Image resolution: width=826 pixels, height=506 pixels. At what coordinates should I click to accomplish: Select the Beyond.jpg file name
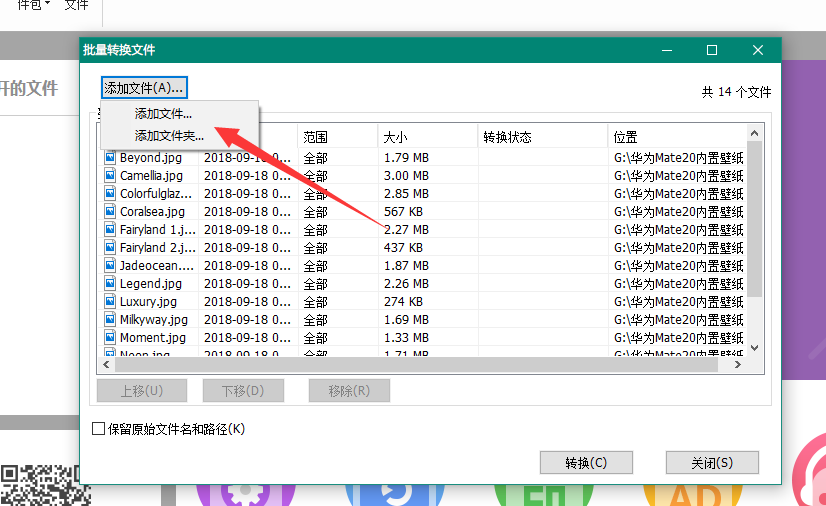pos(151,157)
